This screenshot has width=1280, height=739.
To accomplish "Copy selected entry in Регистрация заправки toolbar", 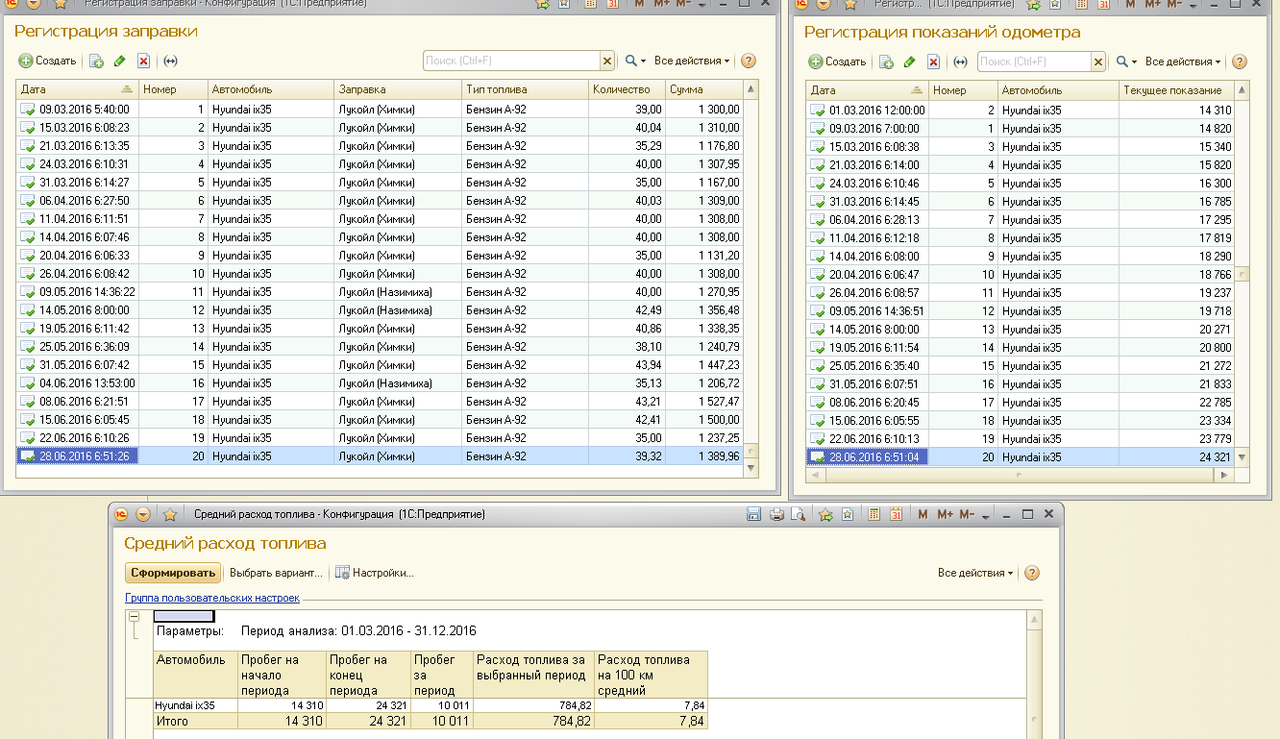I will [96, 61].
